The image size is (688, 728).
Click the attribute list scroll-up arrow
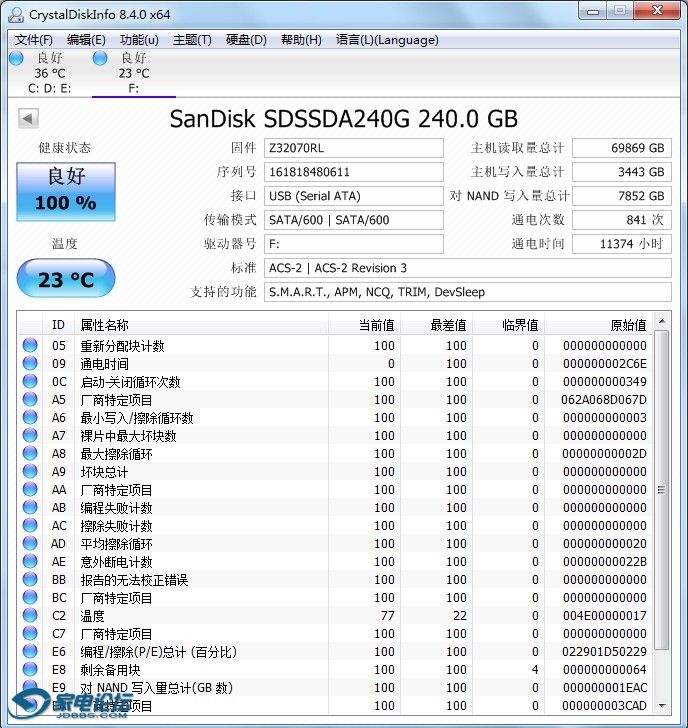pyautogui.click(x=662, y=321)
